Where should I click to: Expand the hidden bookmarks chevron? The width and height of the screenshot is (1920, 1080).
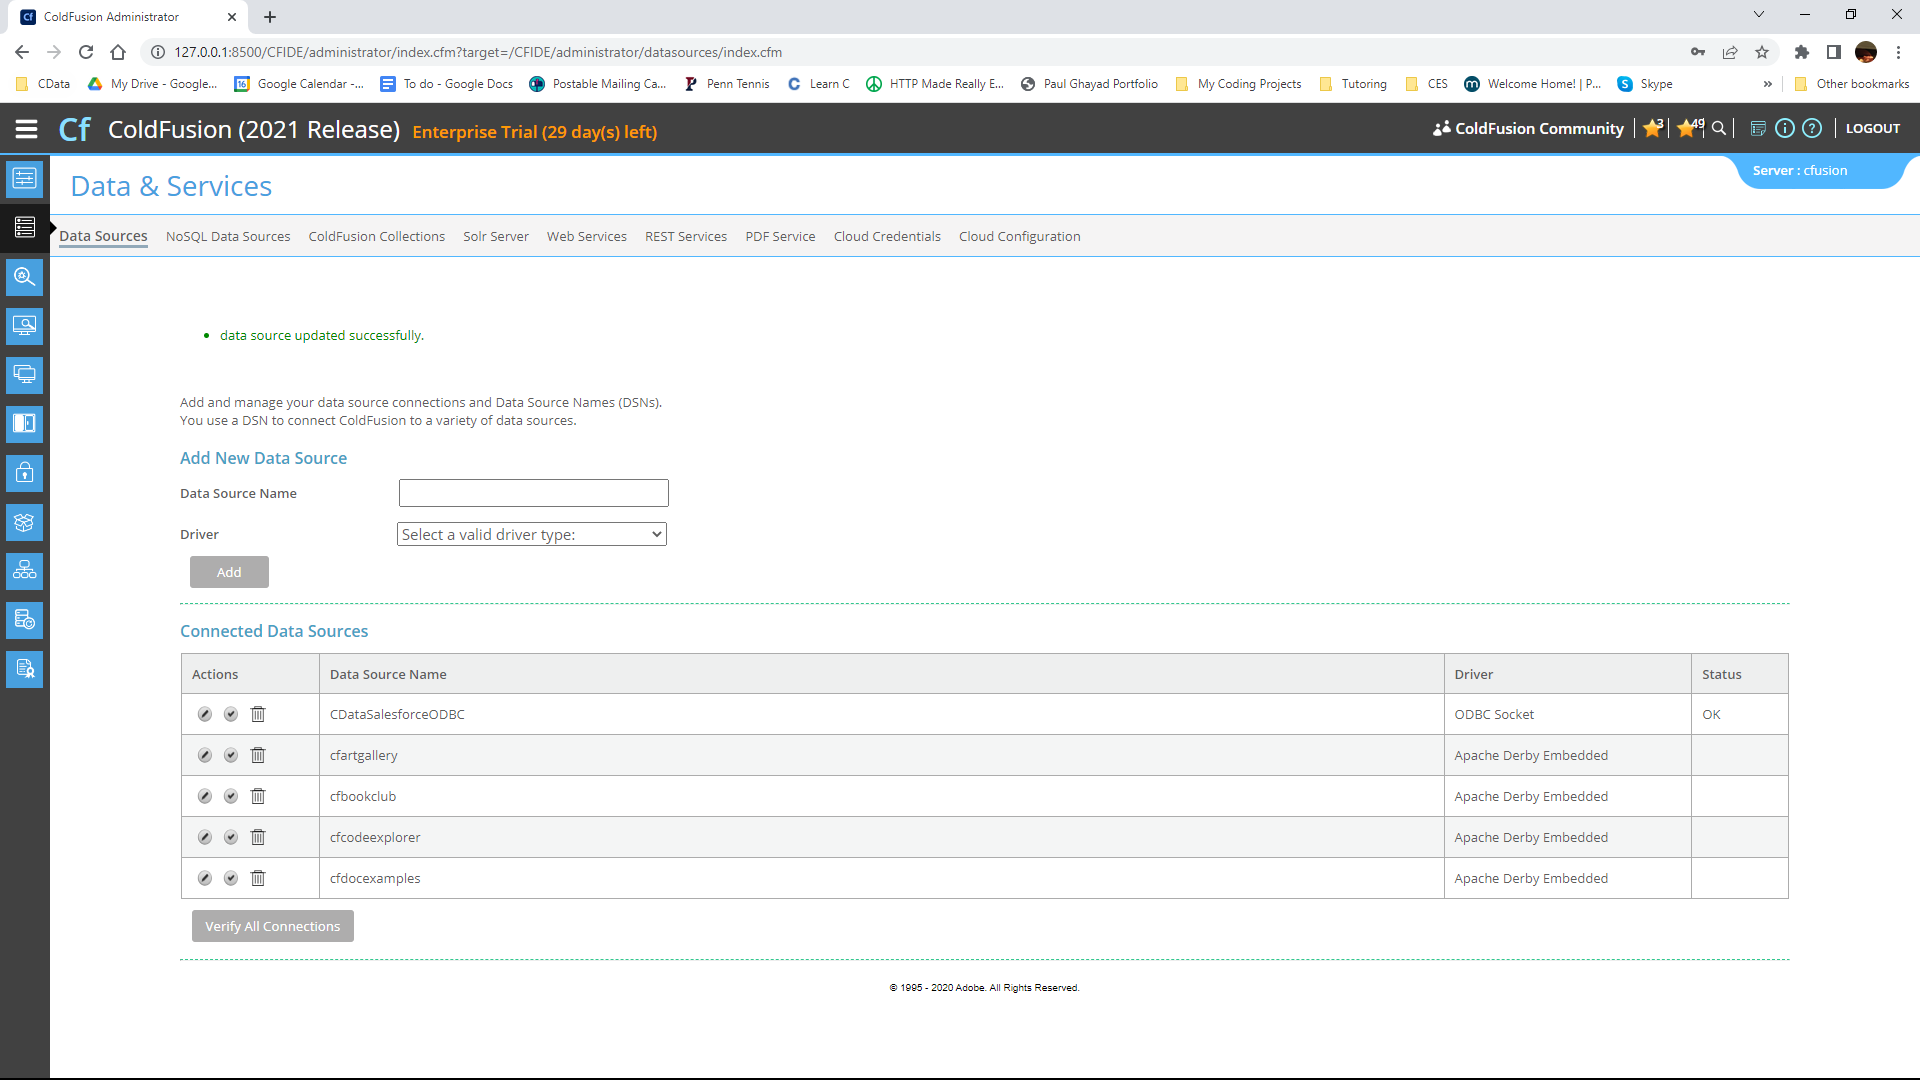[1767, 84]
